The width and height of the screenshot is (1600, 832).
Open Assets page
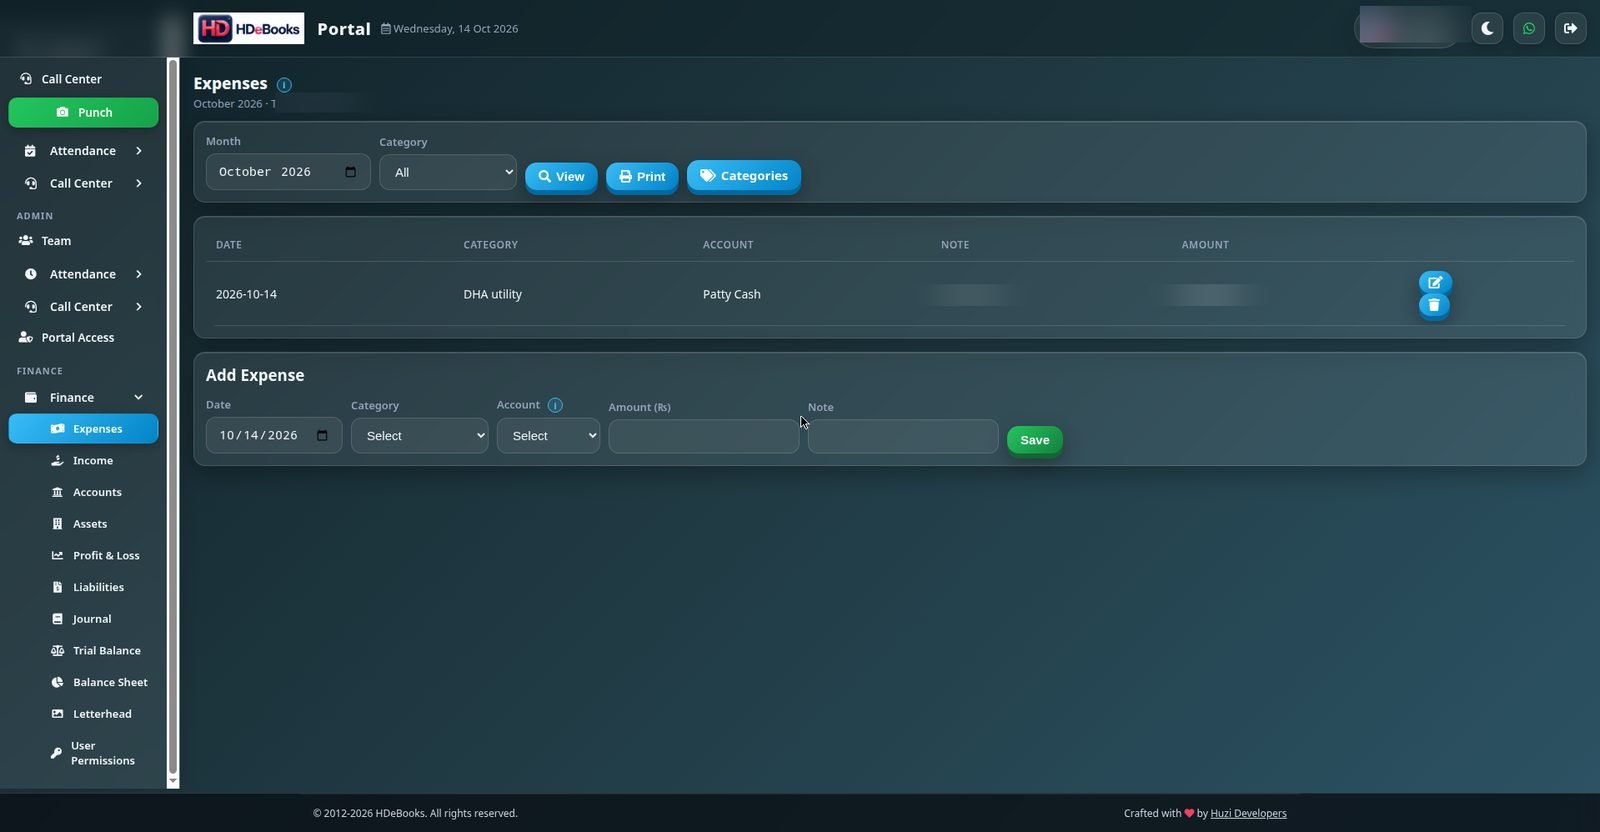(90, 524)
